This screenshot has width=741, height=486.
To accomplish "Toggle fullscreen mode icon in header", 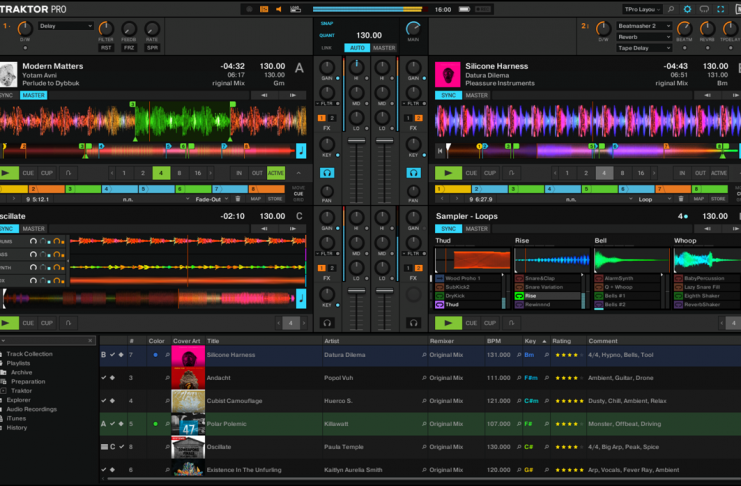I will point(721,9).
